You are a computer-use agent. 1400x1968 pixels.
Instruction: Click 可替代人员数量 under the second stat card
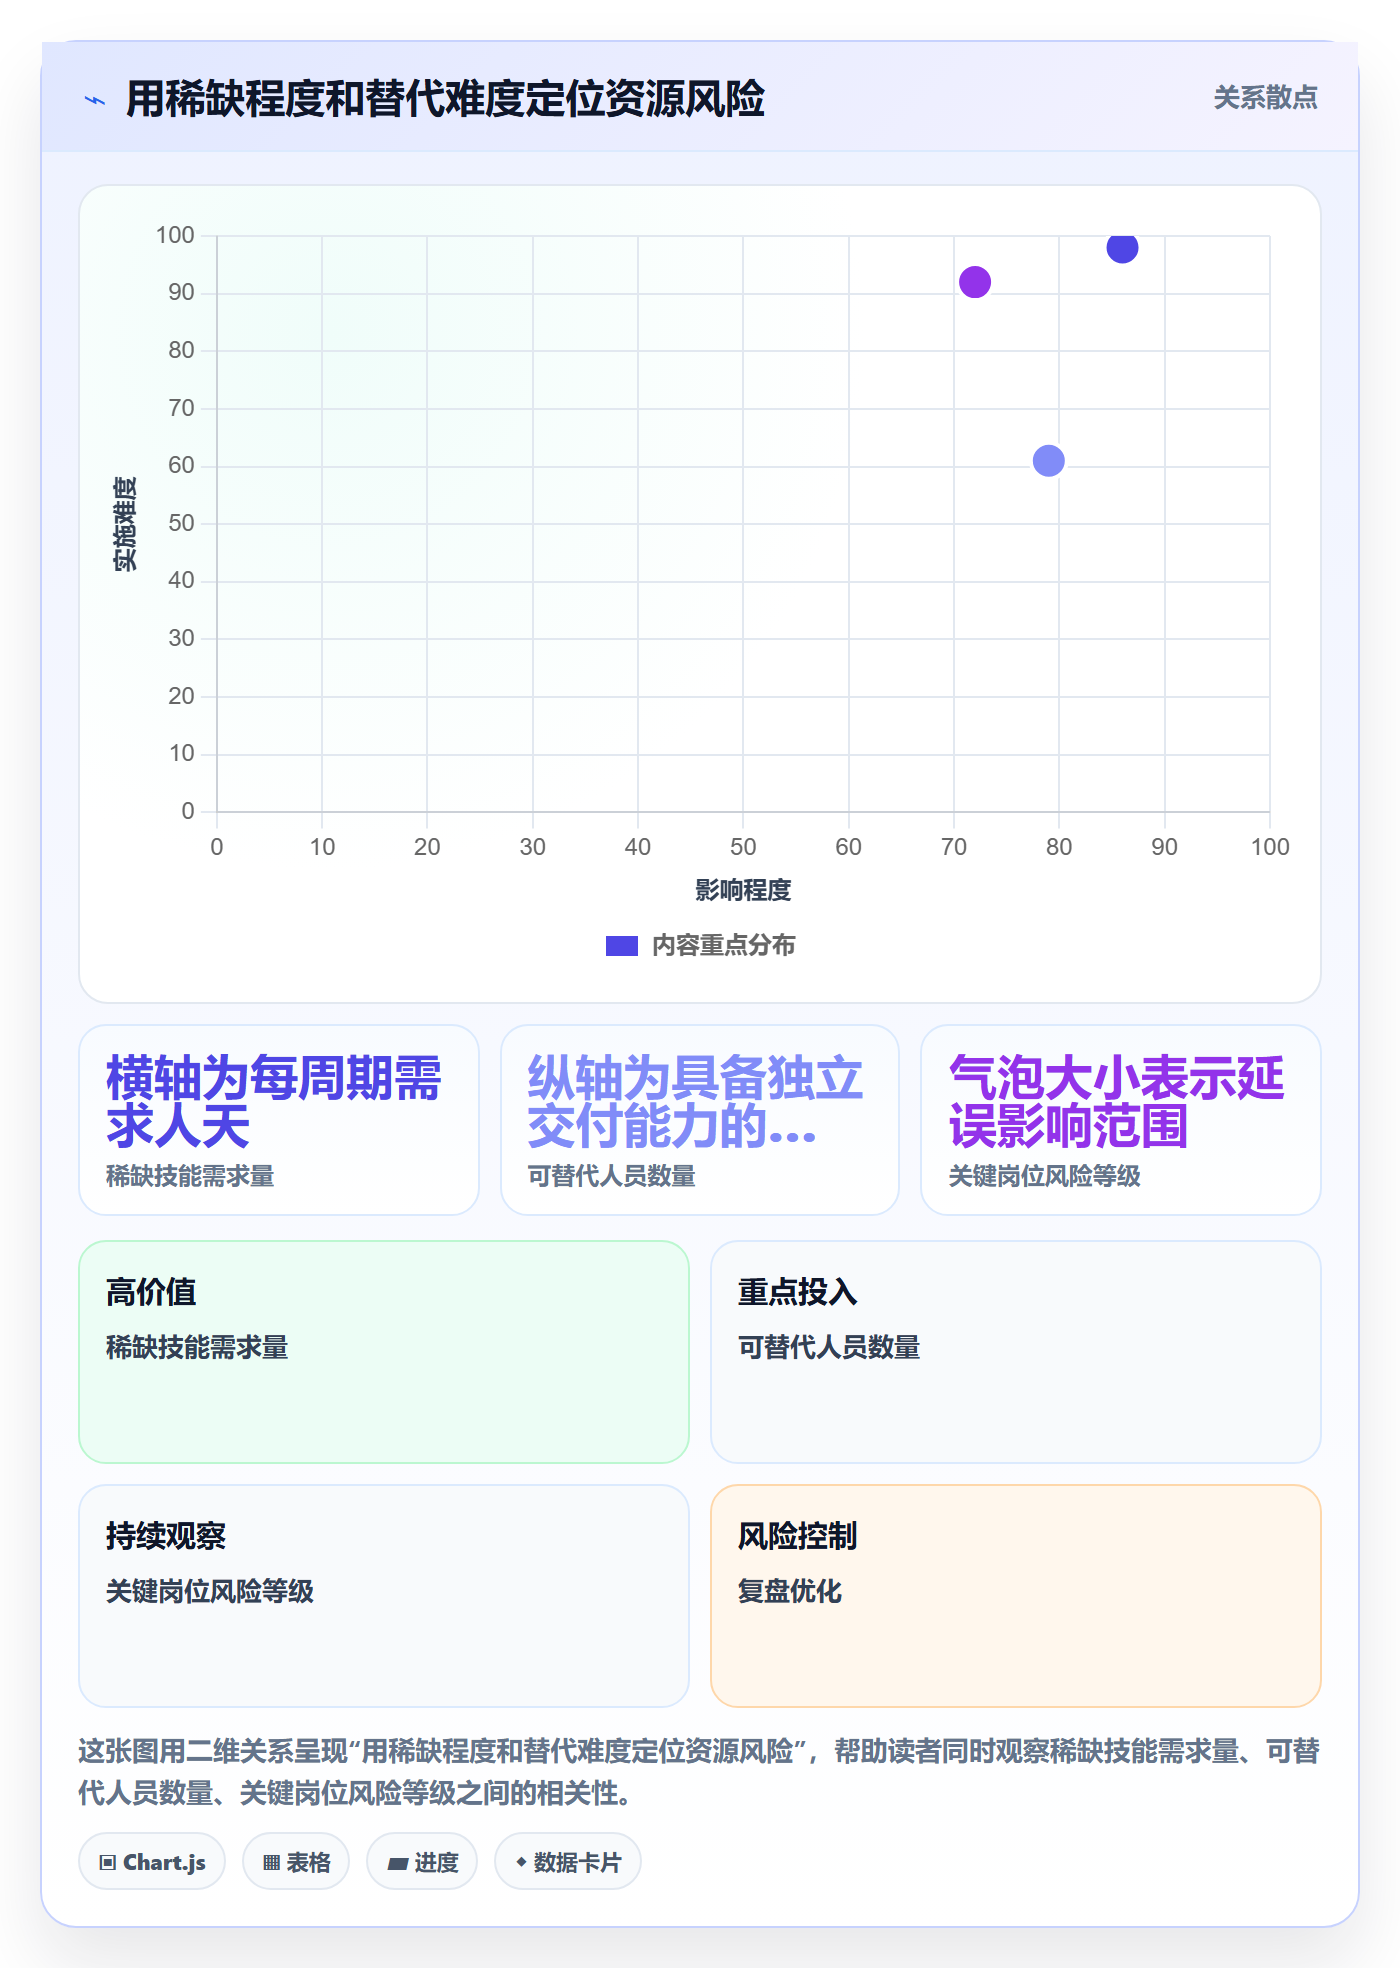coord(612,1176)
